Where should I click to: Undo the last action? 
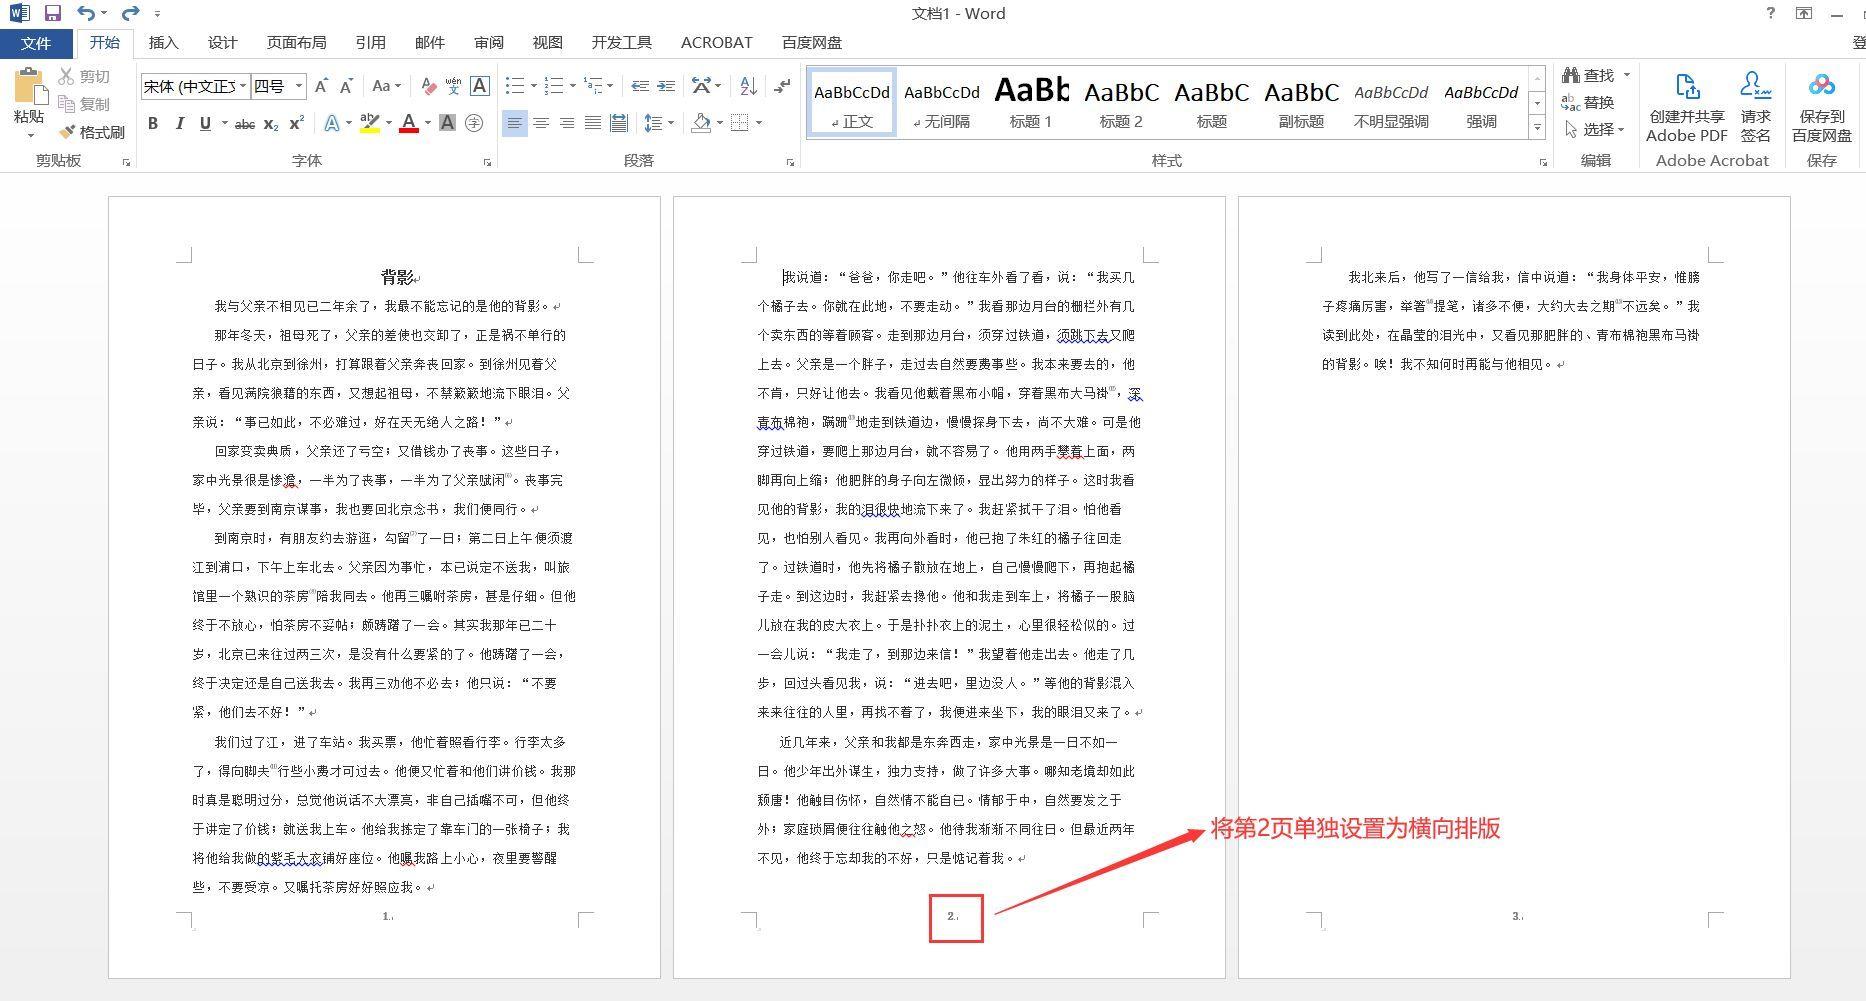click(x=86, y=14)
